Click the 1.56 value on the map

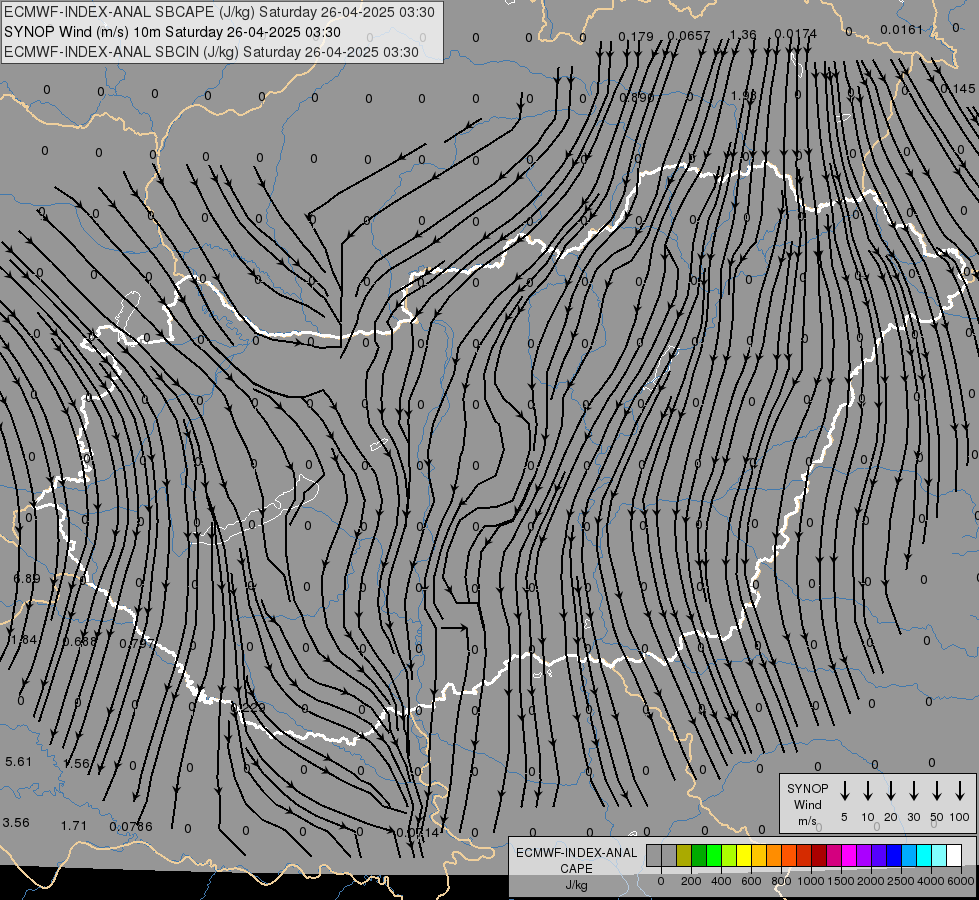click(x=77, y=763)
